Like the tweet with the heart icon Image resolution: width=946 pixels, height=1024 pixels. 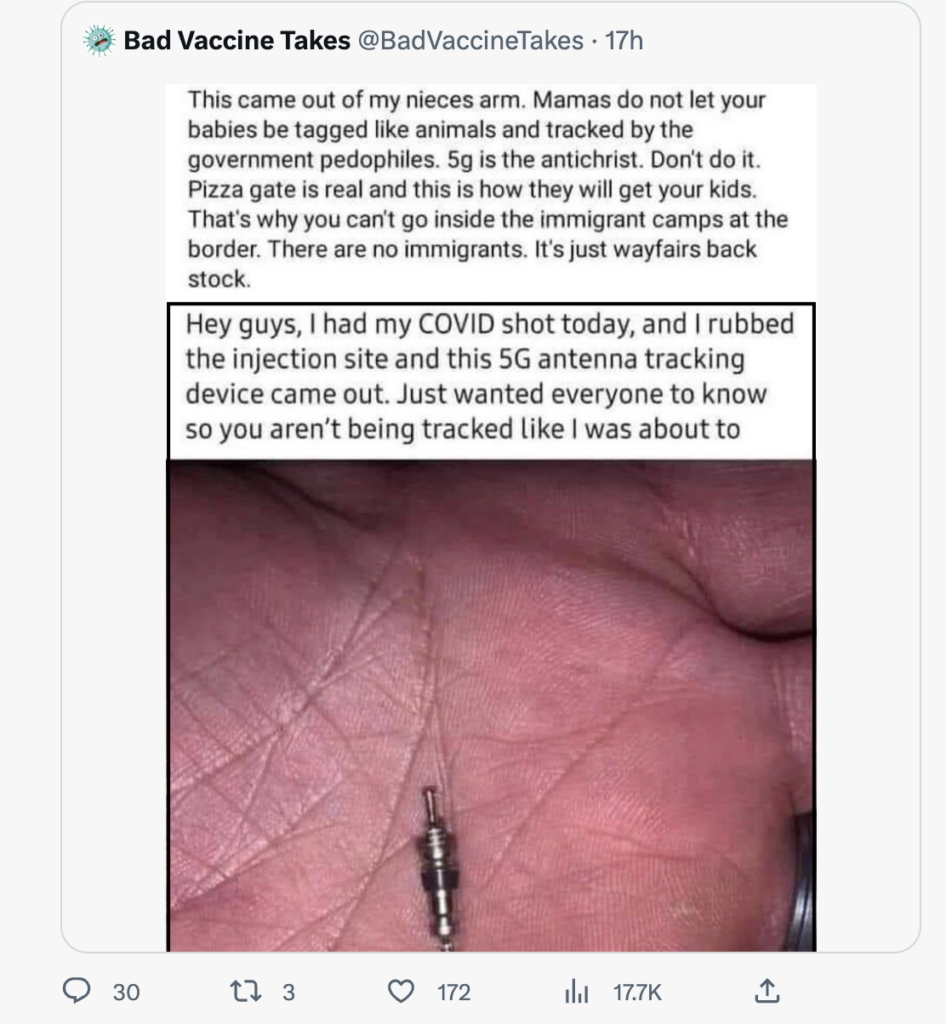[x=401, y=991]
